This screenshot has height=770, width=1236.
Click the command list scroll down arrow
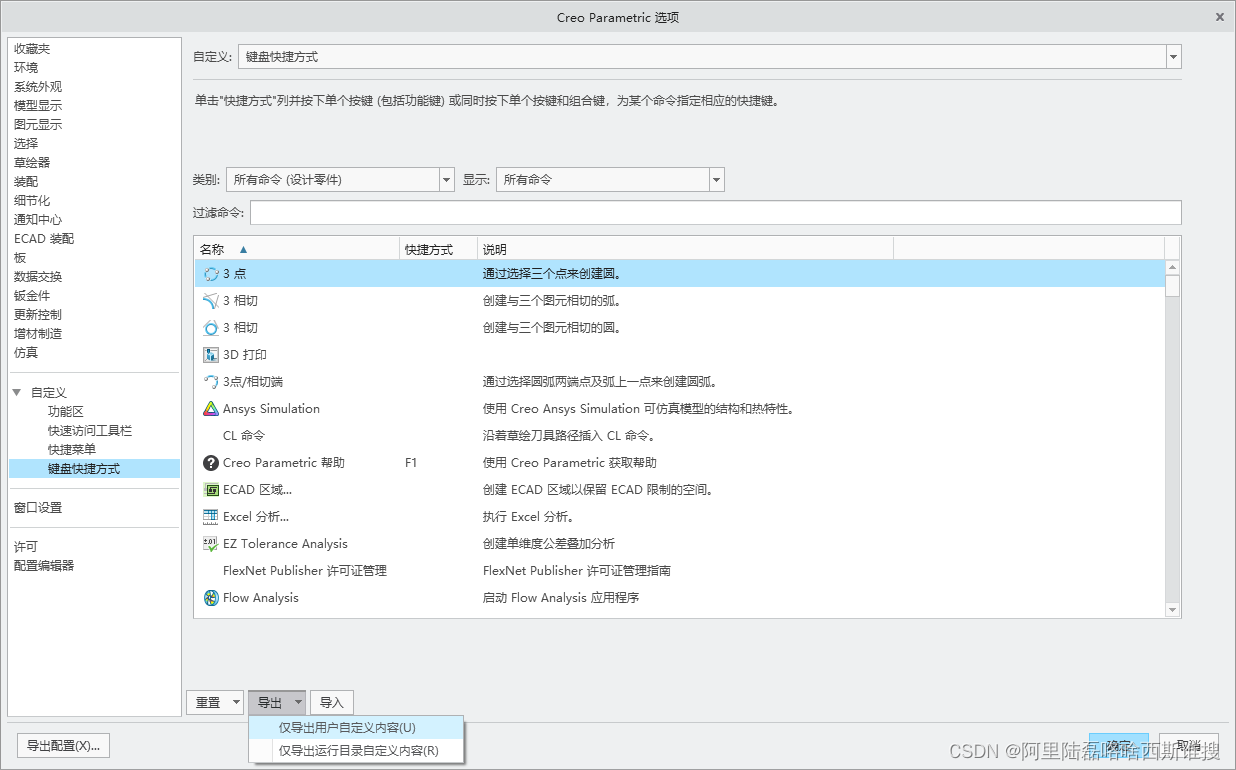(x=1173, y=609)
